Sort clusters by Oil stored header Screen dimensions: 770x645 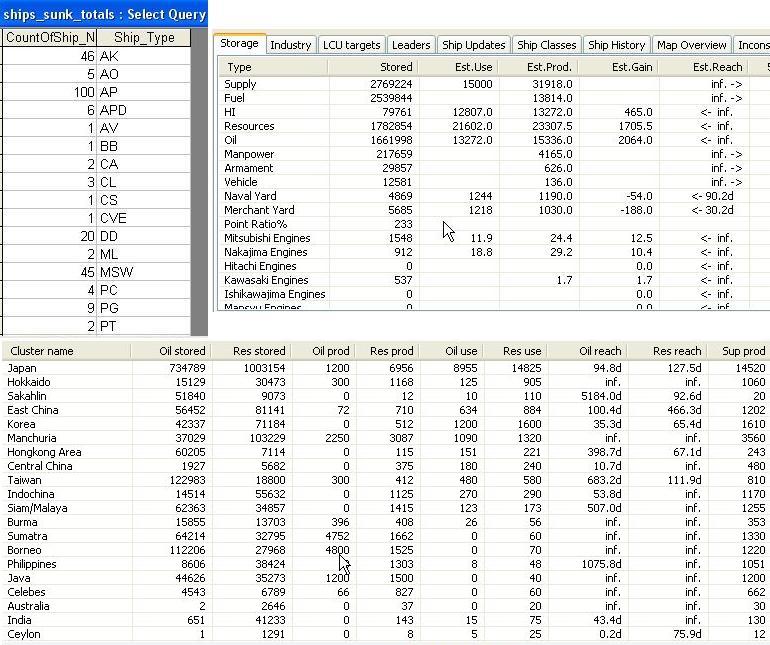[171, 351]
